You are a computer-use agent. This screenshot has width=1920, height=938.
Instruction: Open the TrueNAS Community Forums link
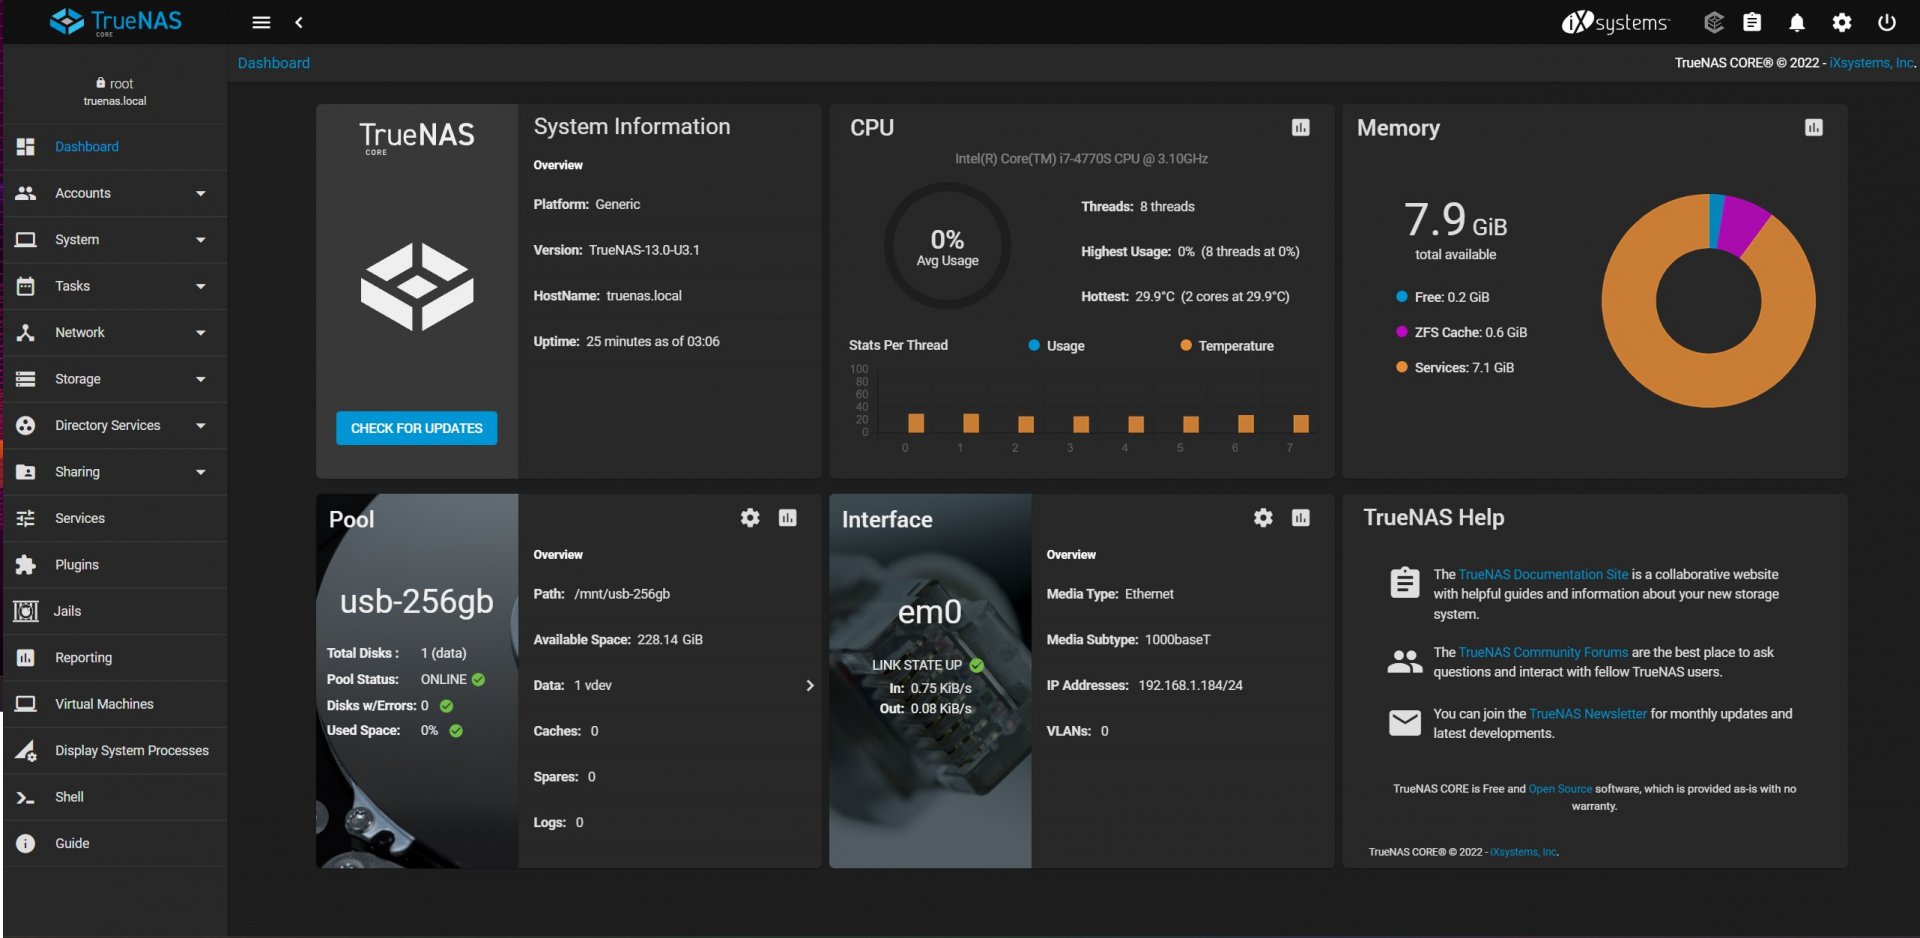click(x=1543, y=652)
